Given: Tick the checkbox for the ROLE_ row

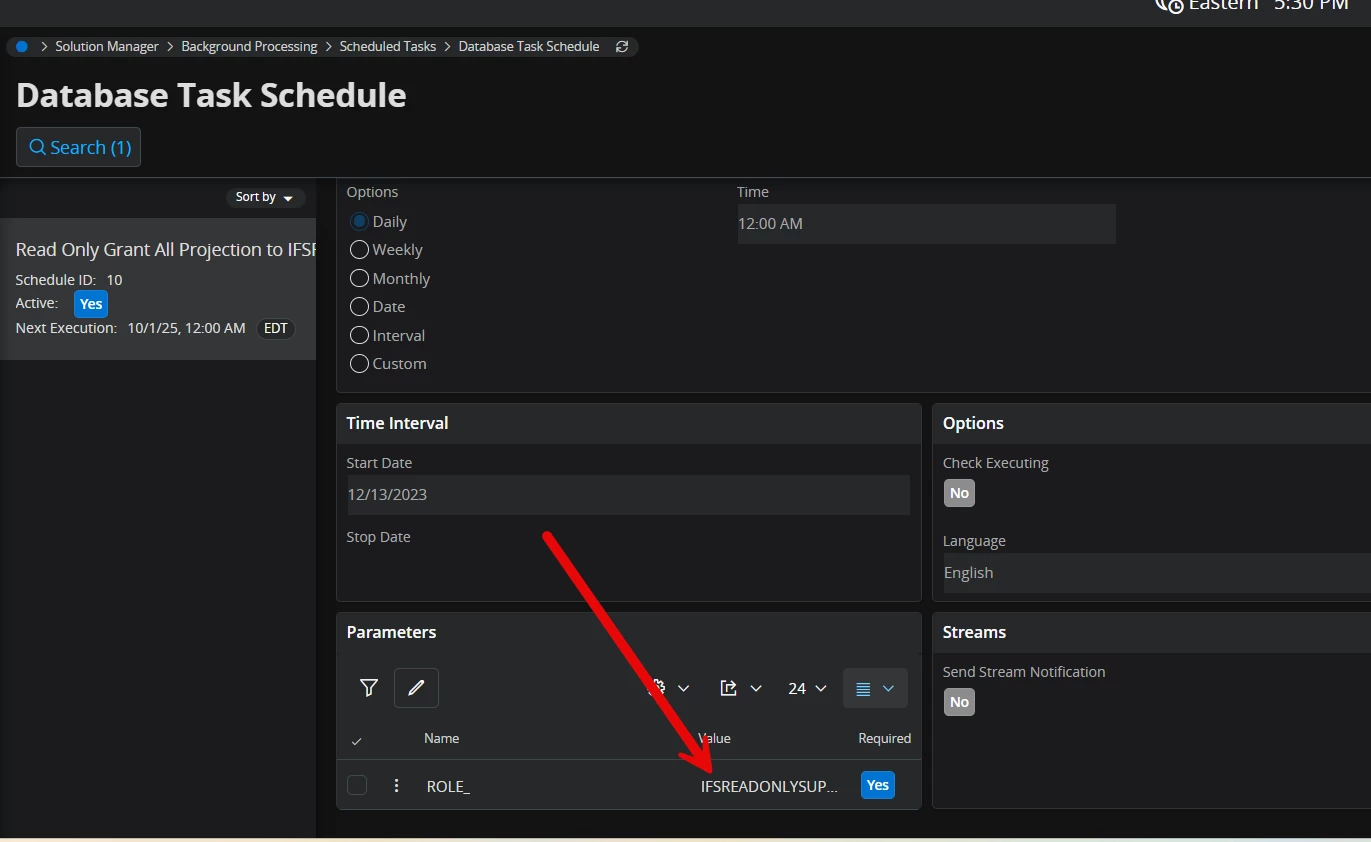Looking at the screenshot, I should click(x=357, y=786).
